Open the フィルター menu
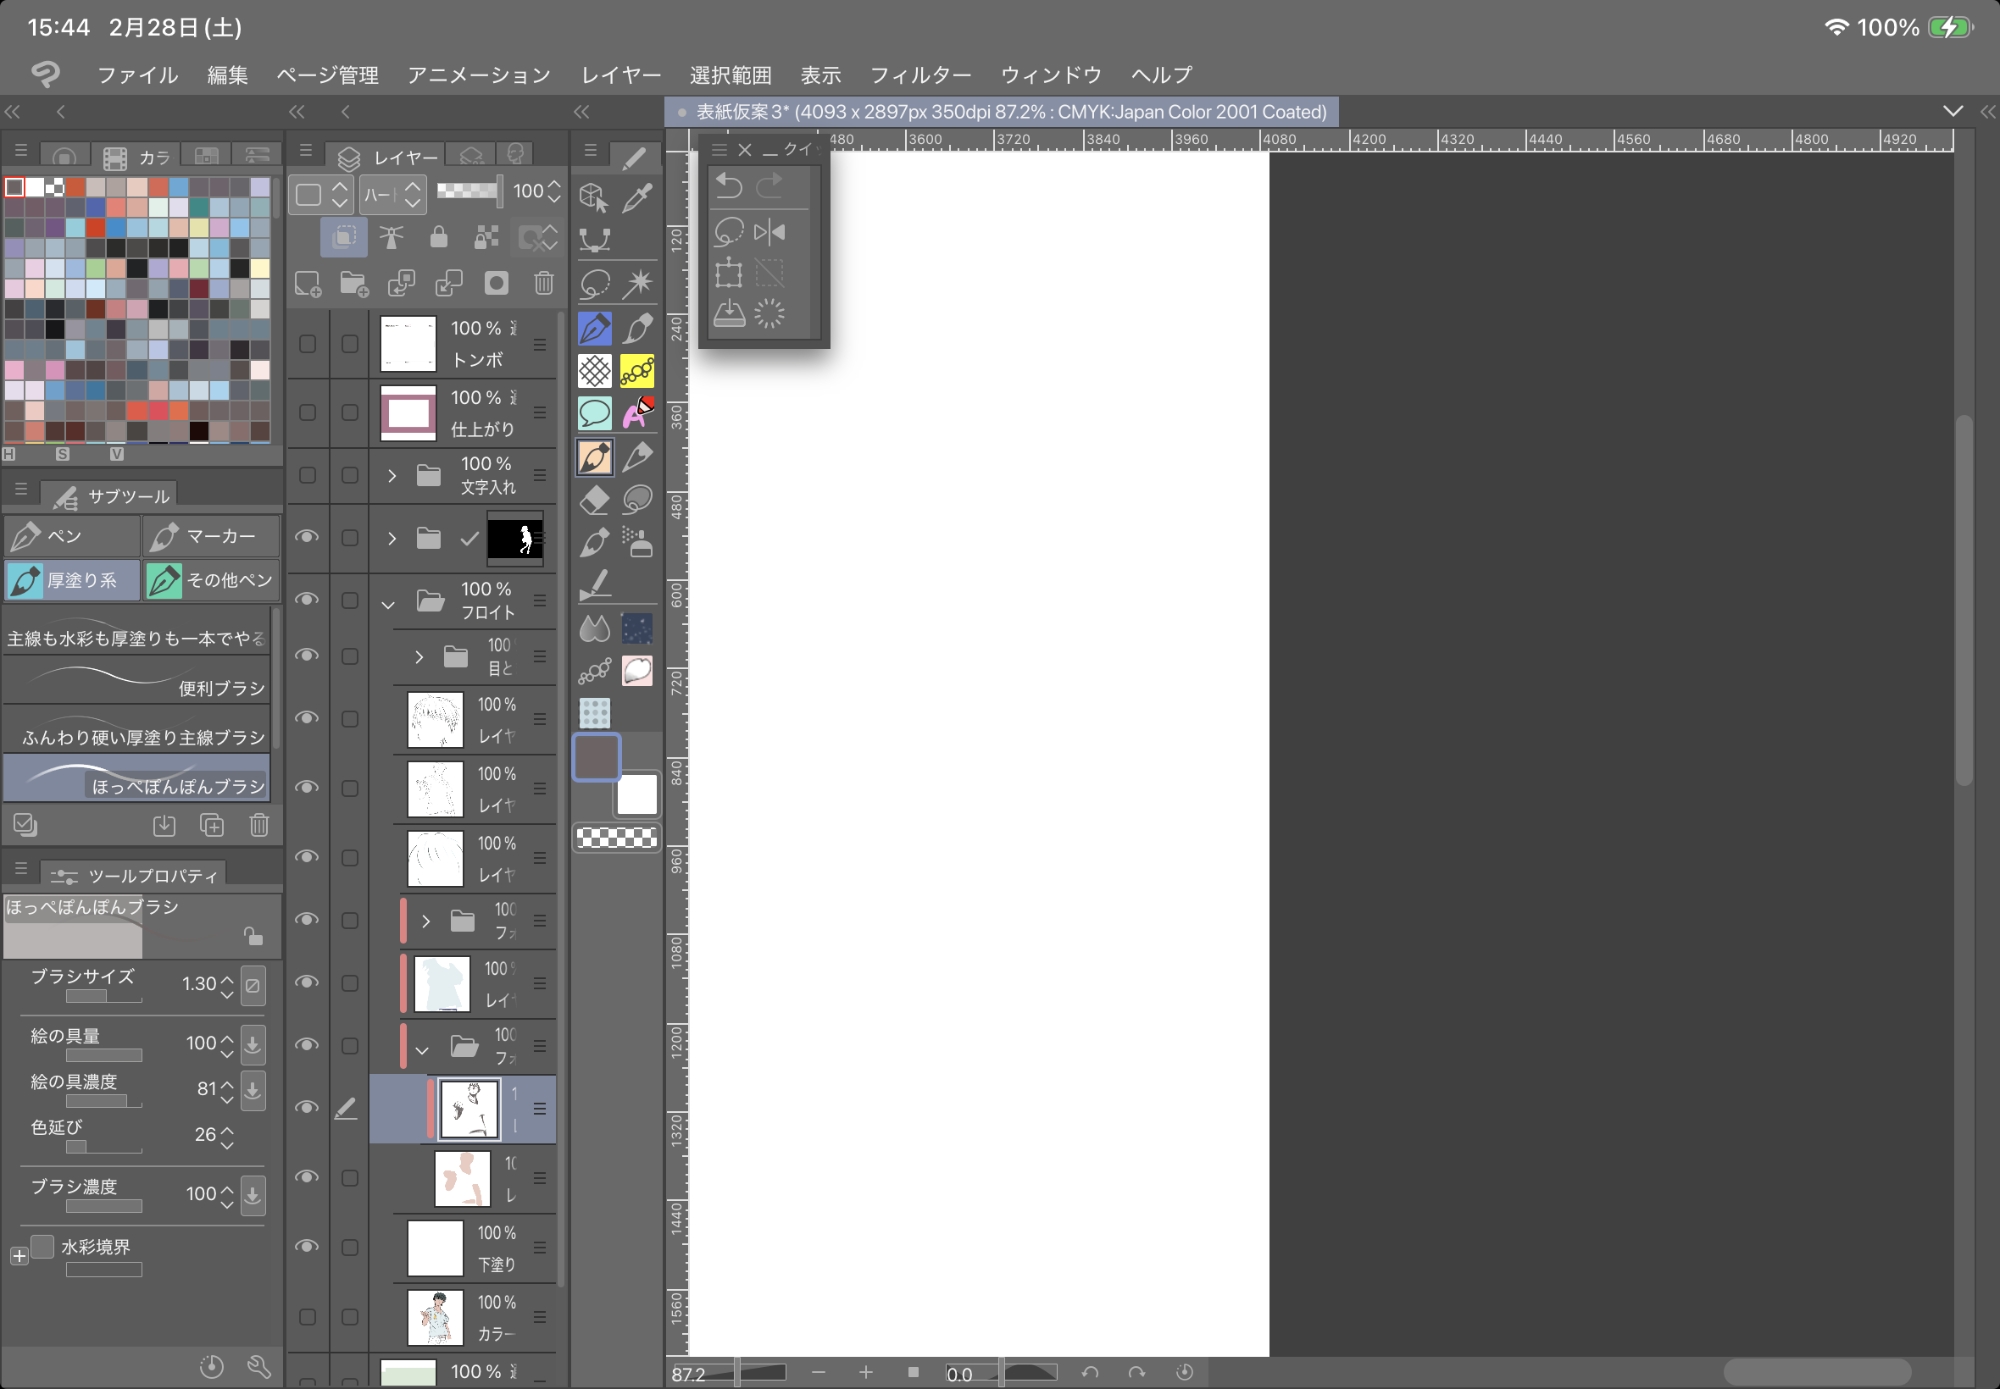This screenshot has height=1389, width=2000. click(920, 75)
